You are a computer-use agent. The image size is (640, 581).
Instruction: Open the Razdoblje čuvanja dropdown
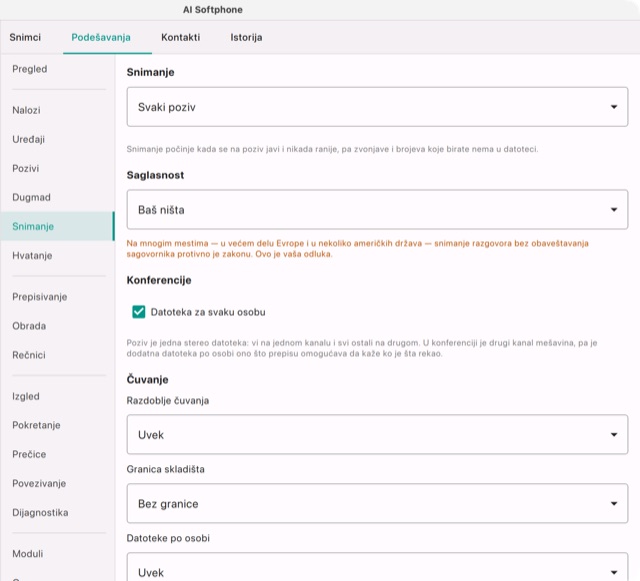377,434
